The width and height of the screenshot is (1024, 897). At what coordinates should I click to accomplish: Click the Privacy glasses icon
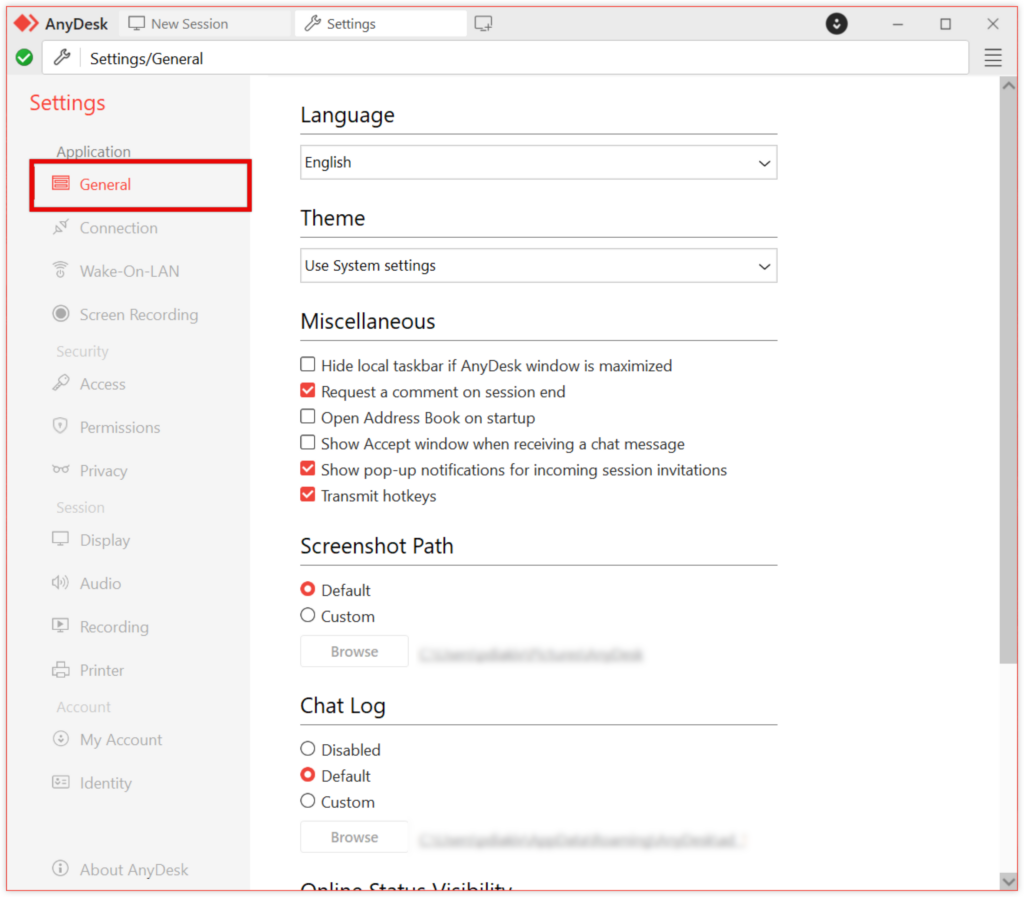pos(61,470)
